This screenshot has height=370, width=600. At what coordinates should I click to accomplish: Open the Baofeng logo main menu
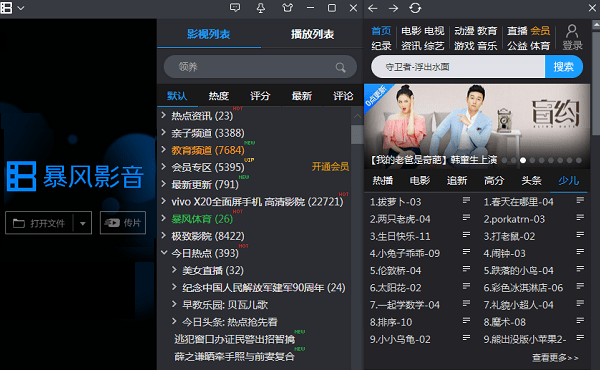(x=7, y=8)
